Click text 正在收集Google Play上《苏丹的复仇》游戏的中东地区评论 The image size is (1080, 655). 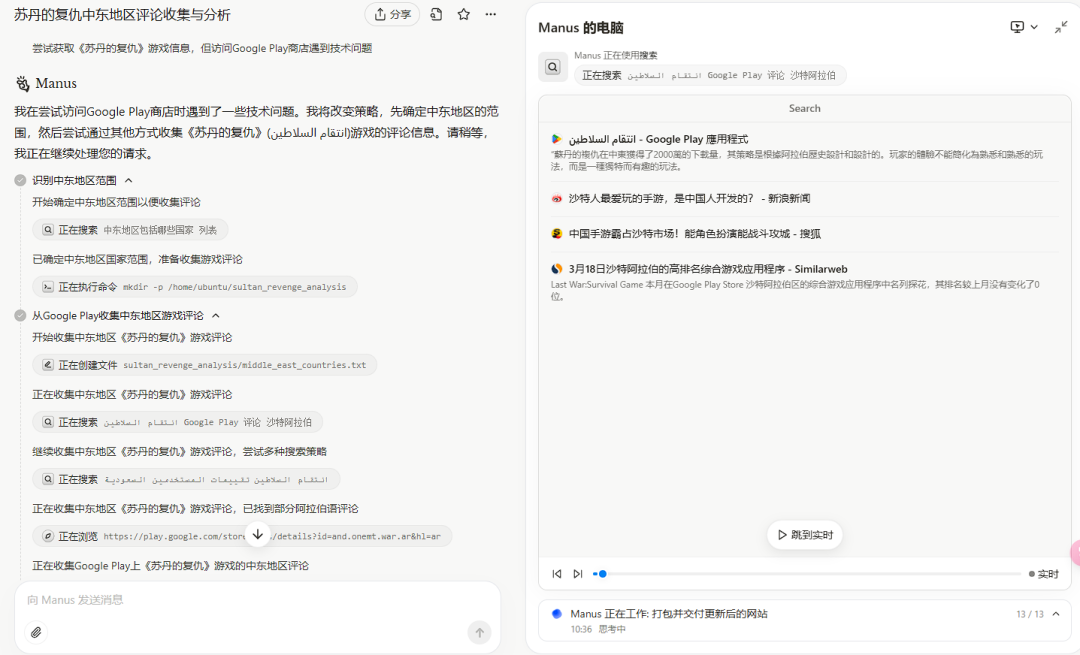tap(170, 566)
